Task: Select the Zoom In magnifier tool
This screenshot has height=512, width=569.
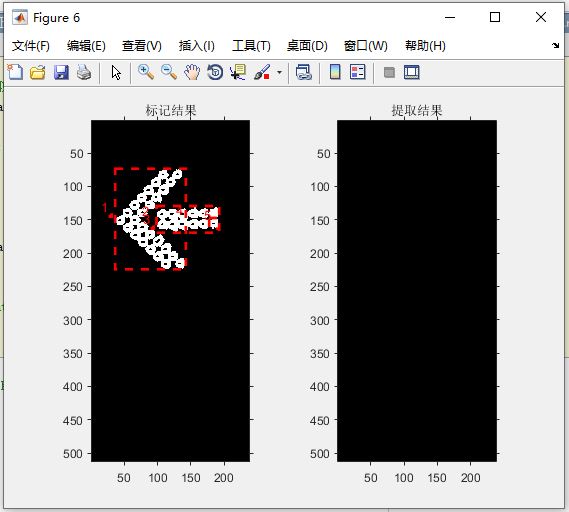Action: [x=146, y=72]
